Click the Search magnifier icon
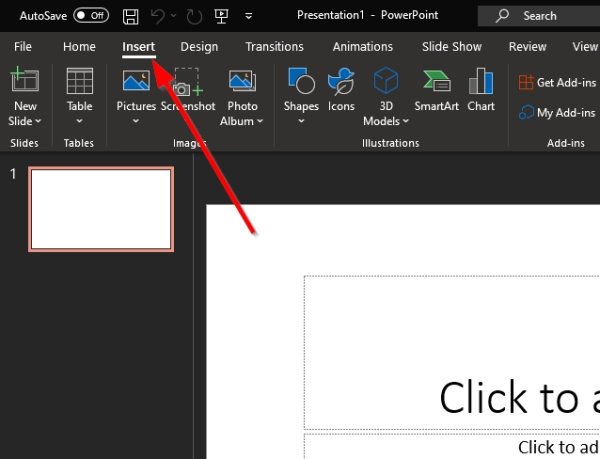600x459 pixels. pyautogui.click(x=502, y=16)
